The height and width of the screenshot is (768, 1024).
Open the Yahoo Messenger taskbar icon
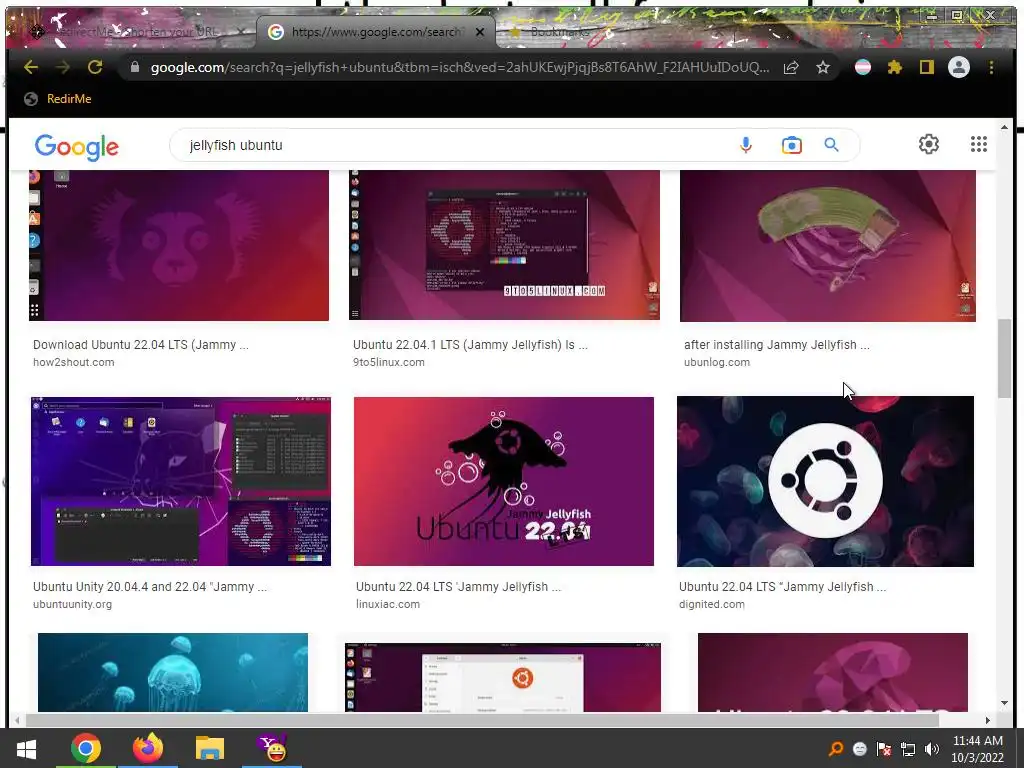(x=272, y=748)
